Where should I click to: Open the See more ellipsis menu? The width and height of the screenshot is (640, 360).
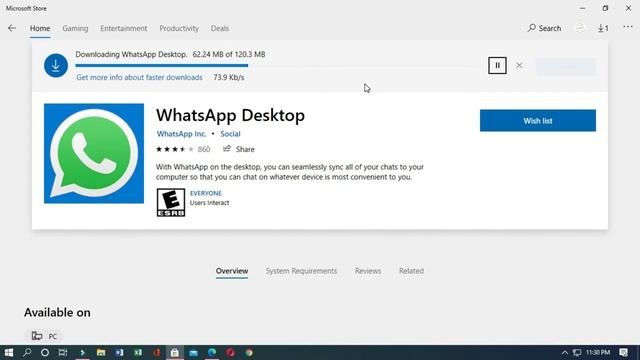click(x=628, y=27)
